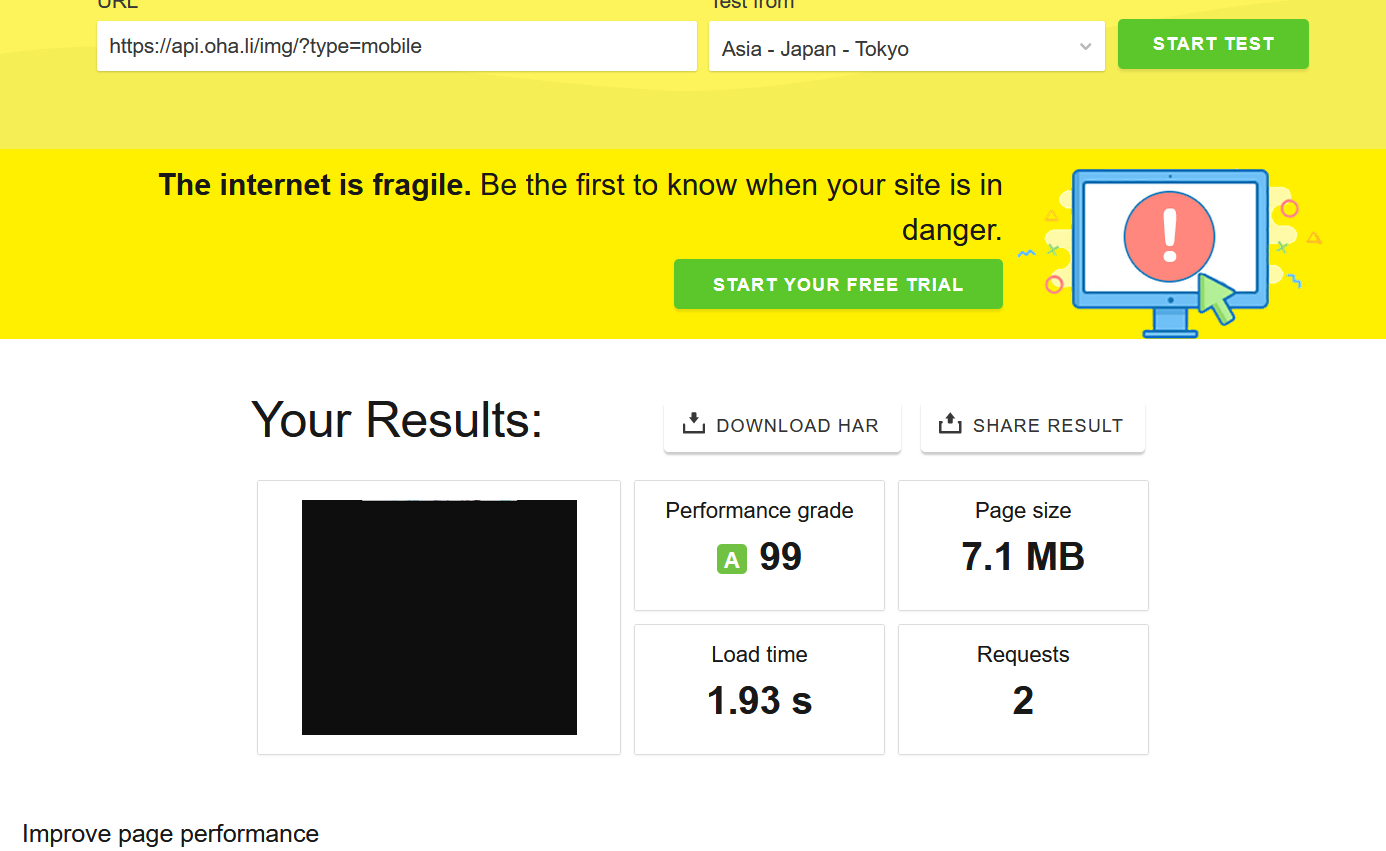Expand the test location dropdown arrow

(1085, 47)
